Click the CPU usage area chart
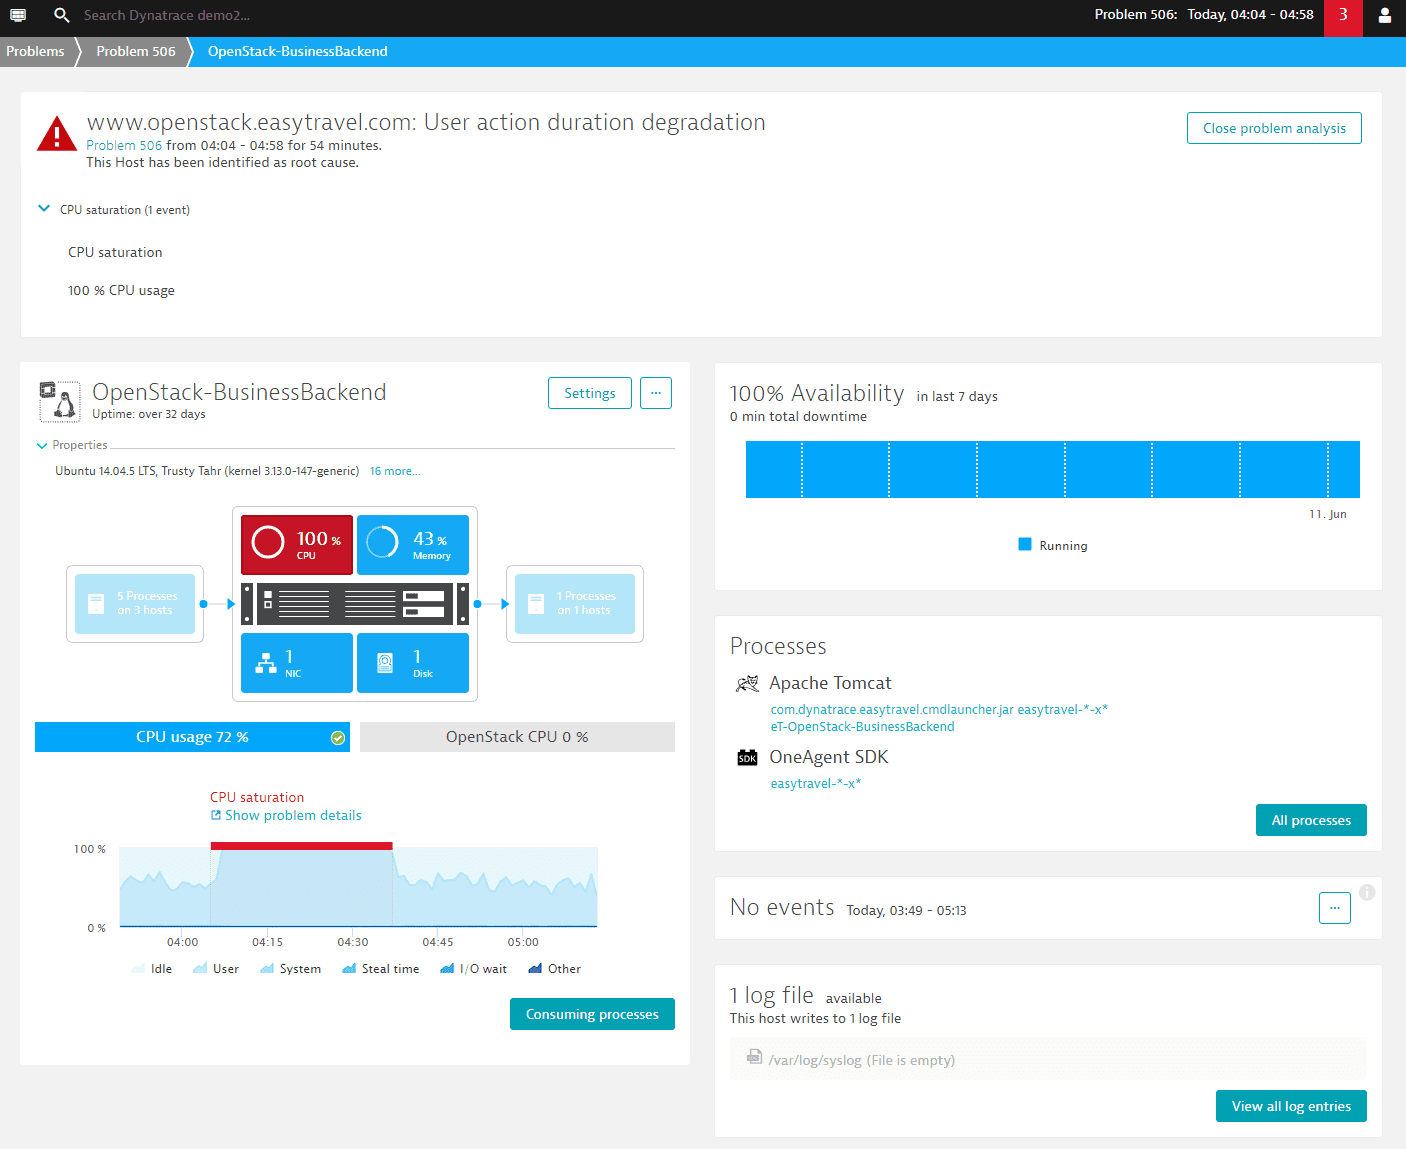This screenshot has height=1149, width=1406. point(358,888)
